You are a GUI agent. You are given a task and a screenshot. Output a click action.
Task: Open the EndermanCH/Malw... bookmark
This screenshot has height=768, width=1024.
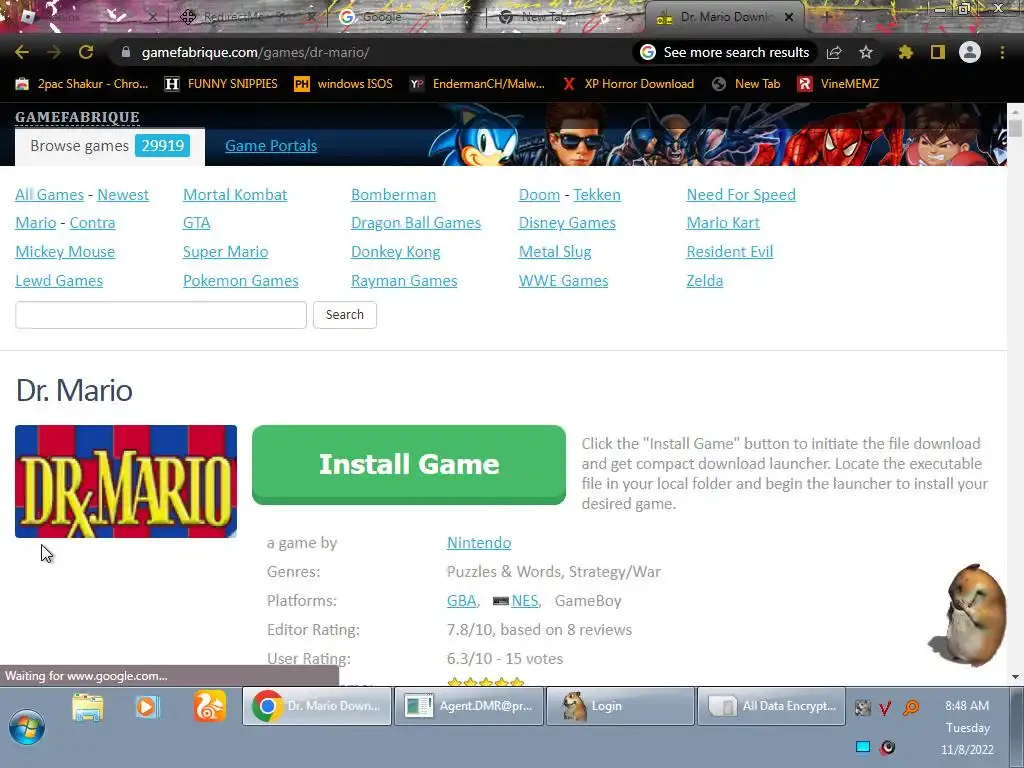[x=477, y=84]
